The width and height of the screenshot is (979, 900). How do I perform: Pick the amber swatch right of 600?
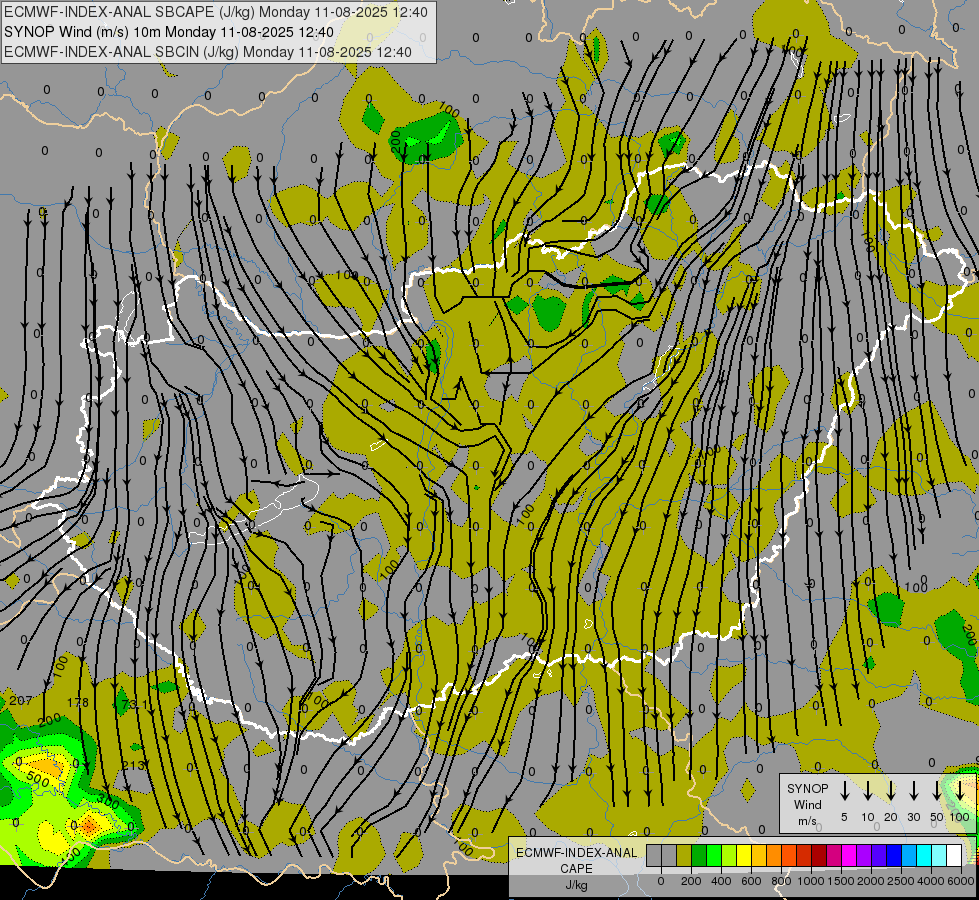pyautogui.click(x=759, y=855)
